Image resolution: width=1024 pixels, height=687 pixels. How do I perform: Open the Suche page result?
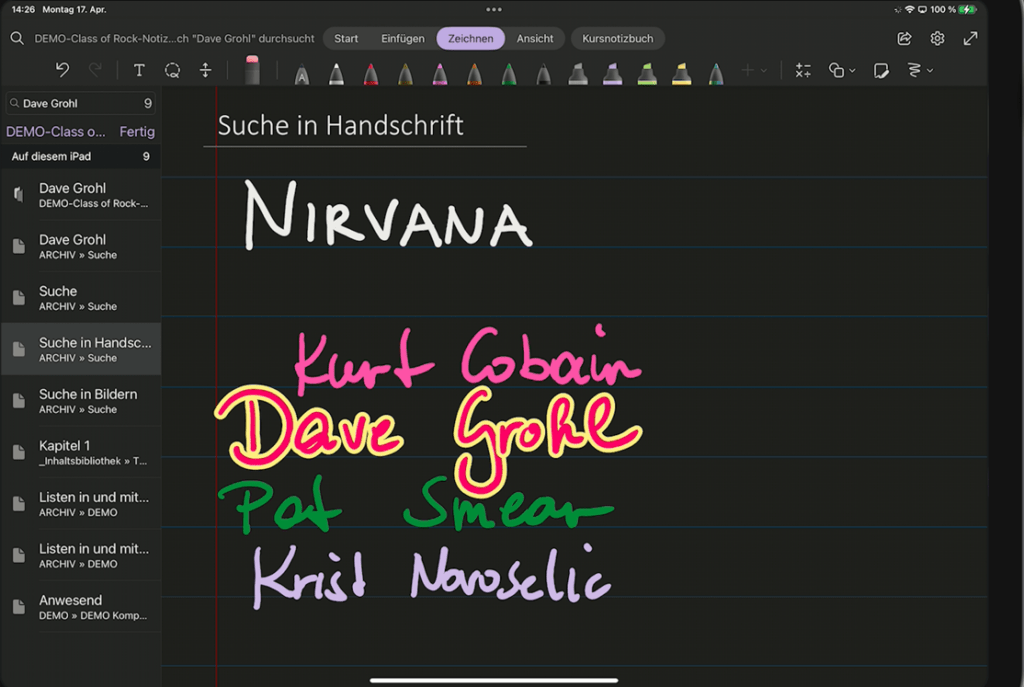(x=81, y=298)
